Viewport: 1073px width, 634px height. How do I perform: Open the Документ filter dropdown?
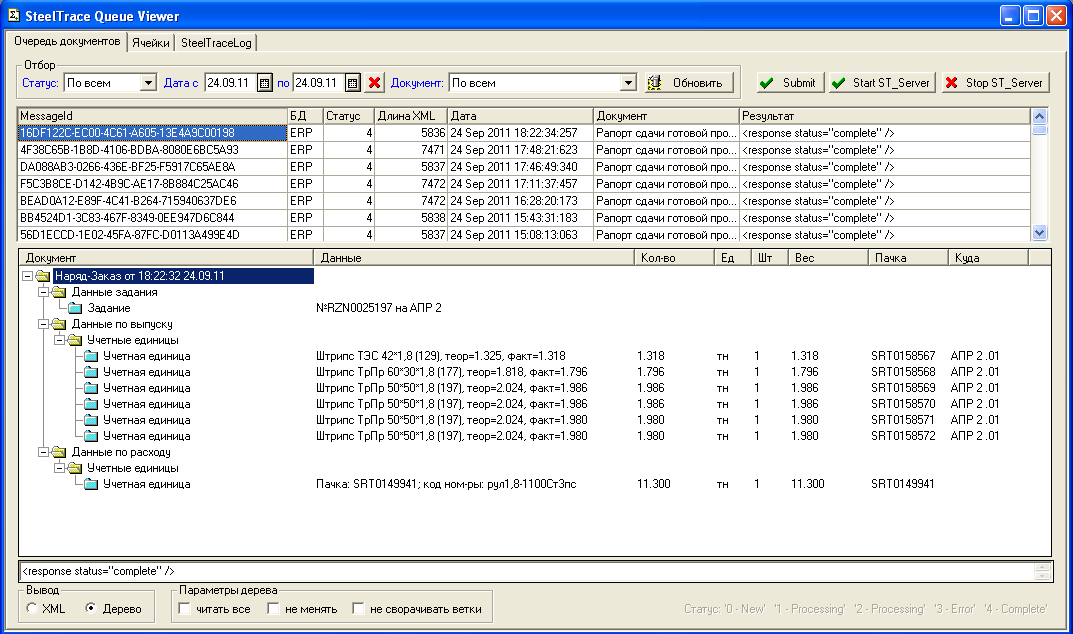[628, 83]
